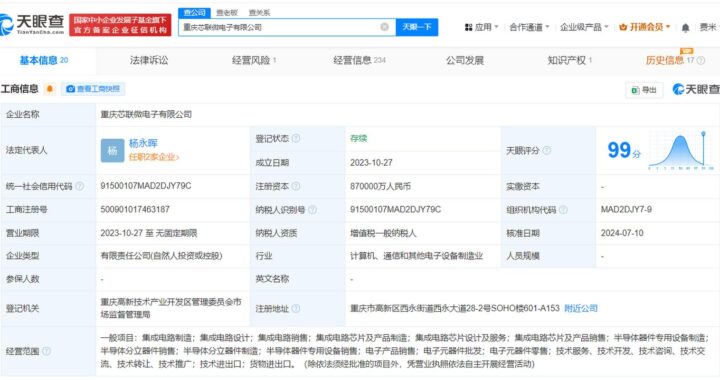Click the Tianyancha logo at top left

tap(32, 24)
